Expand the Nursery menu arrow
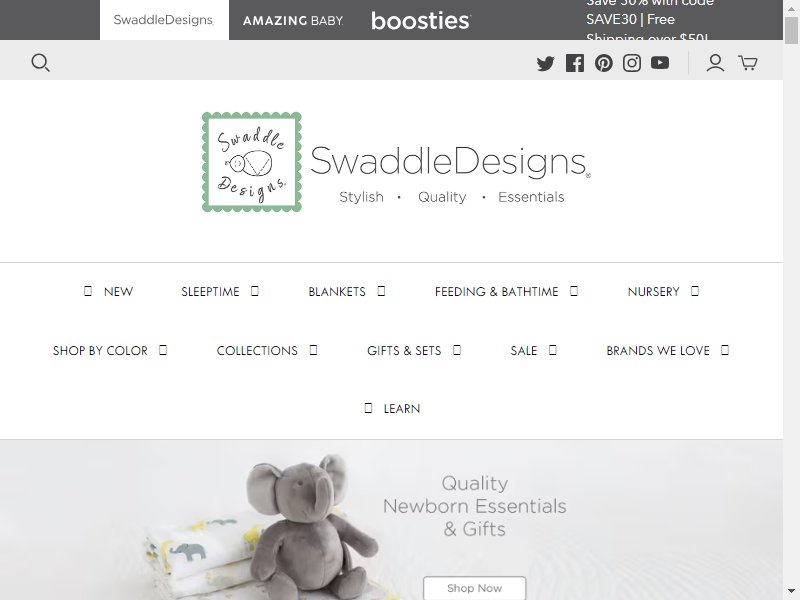This screenshot has width=800, height=600. click(x=695, y=291)
